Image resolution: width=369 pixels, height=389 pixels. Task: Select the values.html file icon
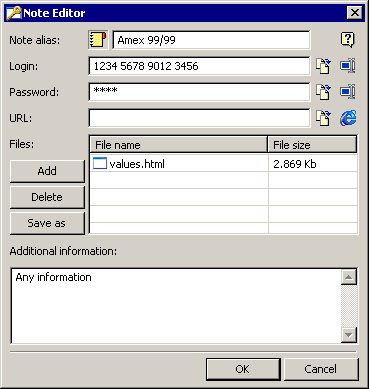pos(100,164)
